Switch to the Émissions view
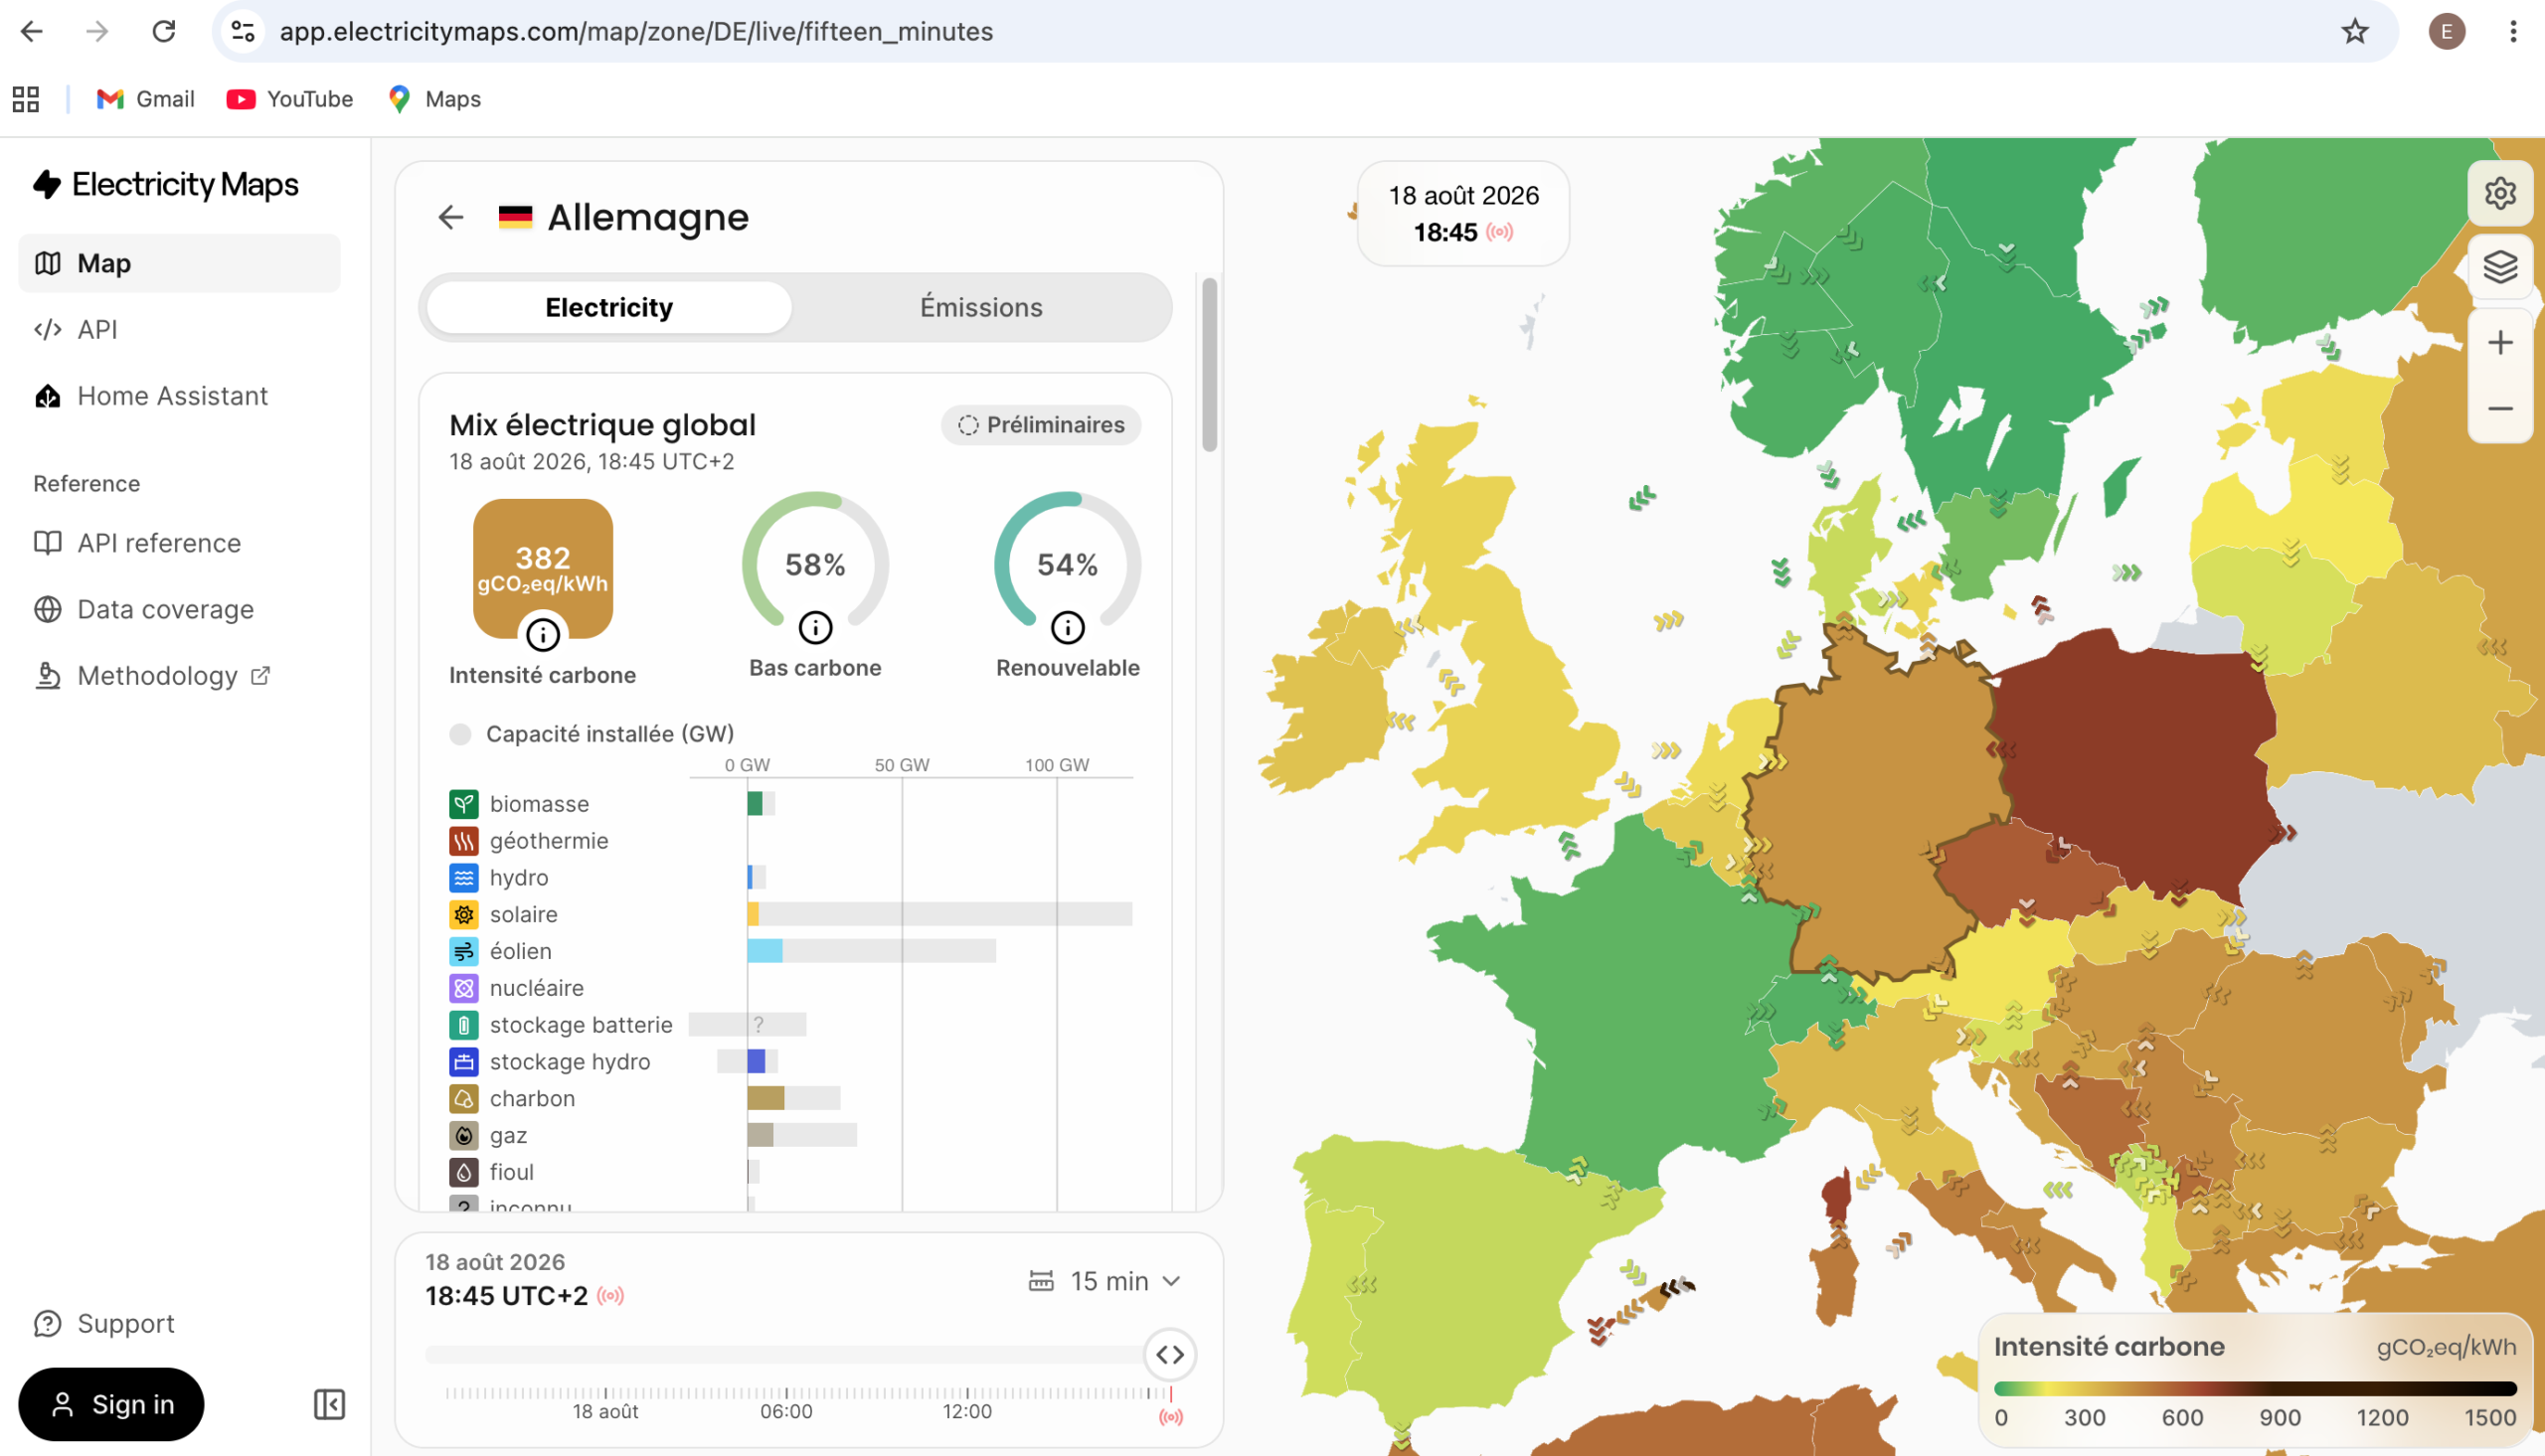 (x=981, y=307)
